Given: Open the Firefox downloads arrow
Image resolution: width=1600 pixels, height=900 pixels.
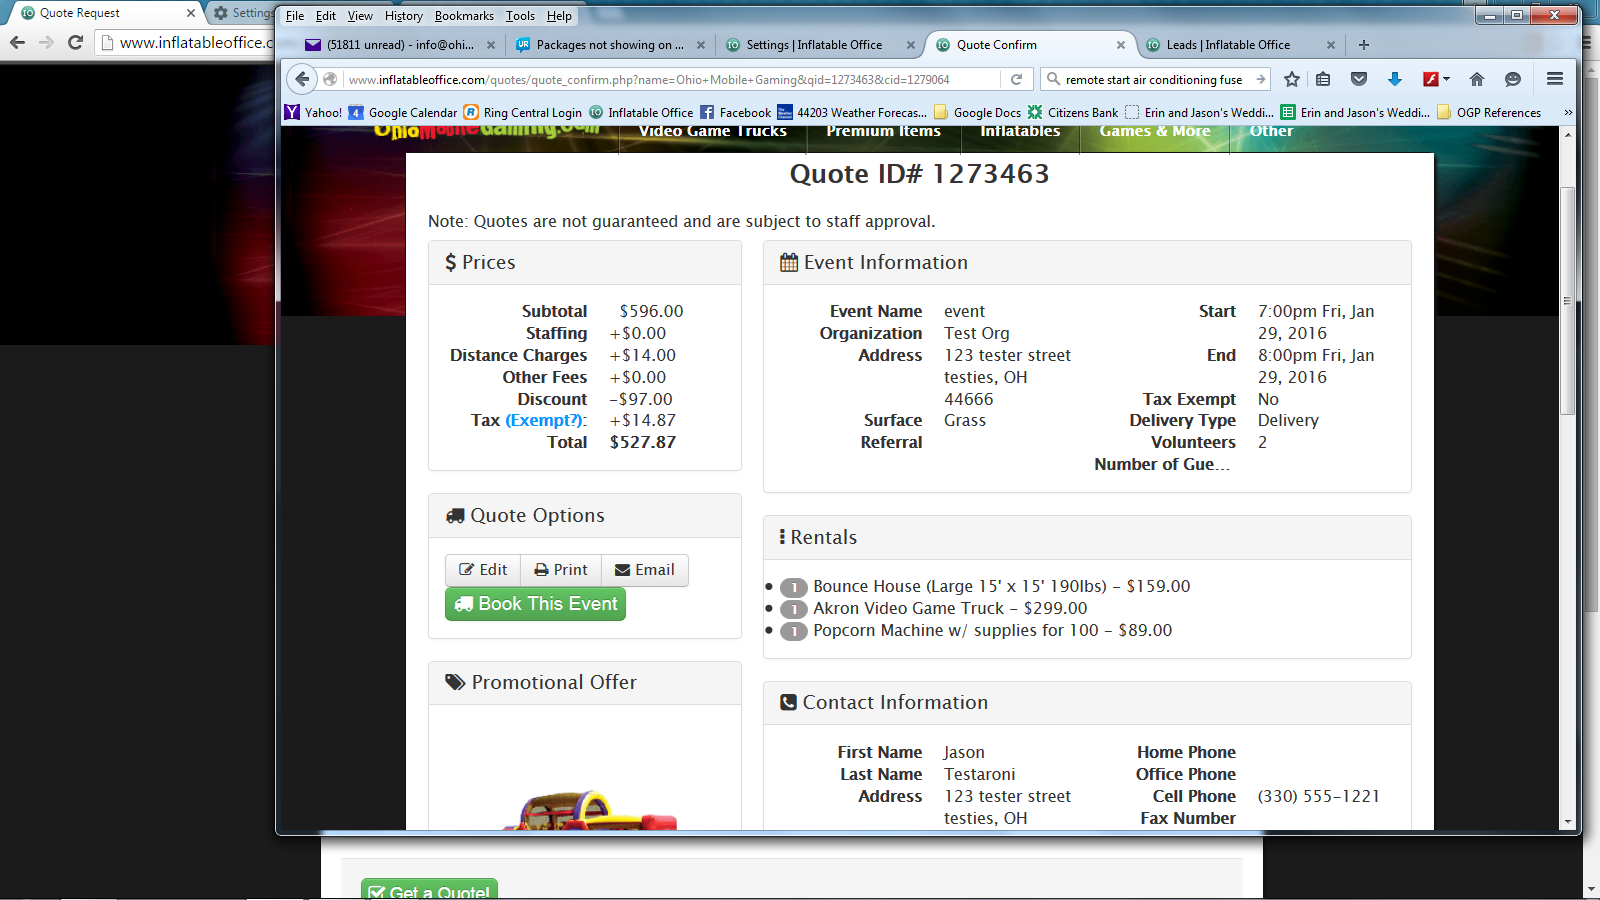Looking at the screenshot, I should point(1394,79).
